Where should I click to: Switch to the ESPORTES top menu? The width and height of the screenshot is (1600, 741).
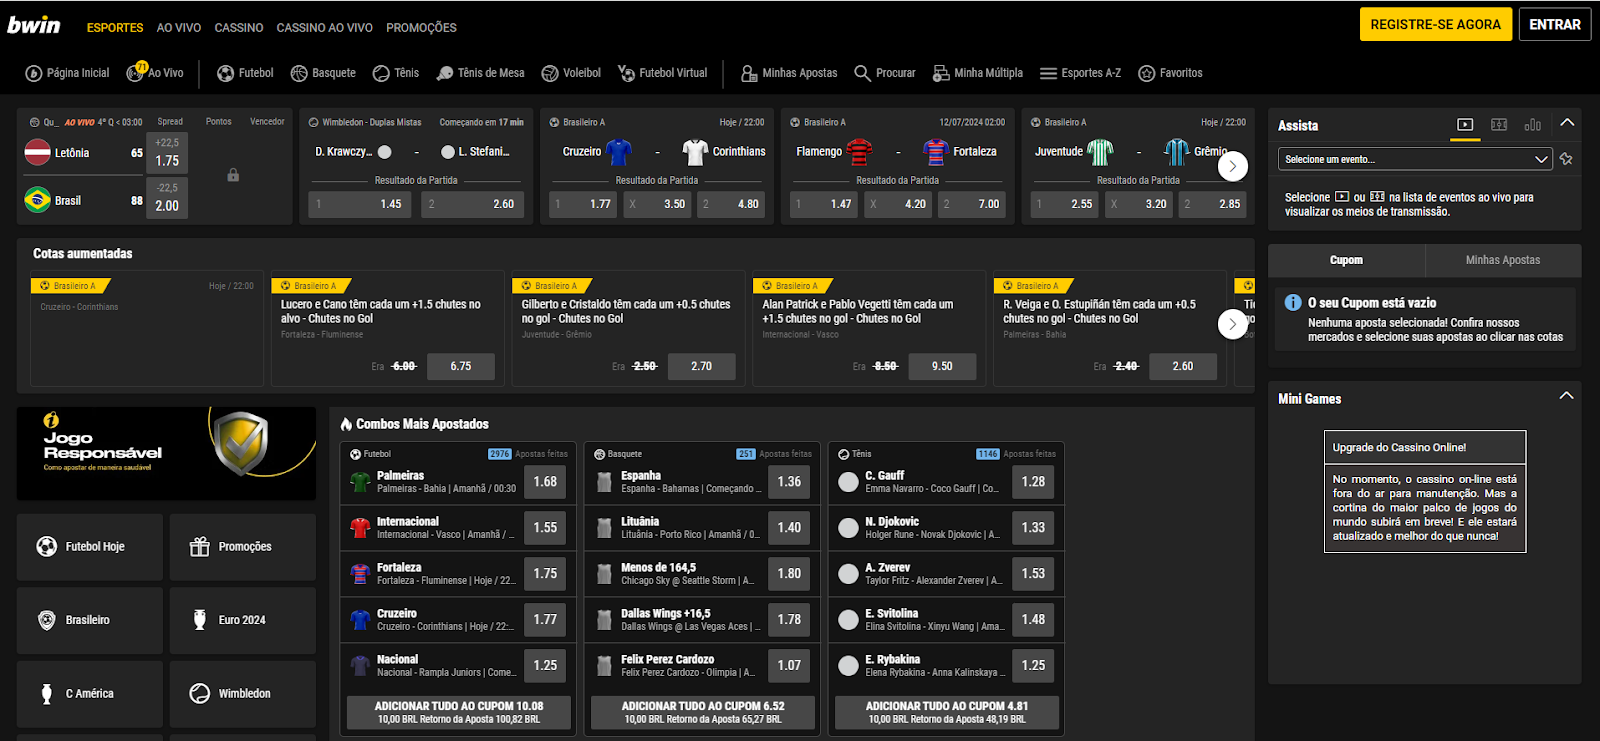(x=115, y=28)
